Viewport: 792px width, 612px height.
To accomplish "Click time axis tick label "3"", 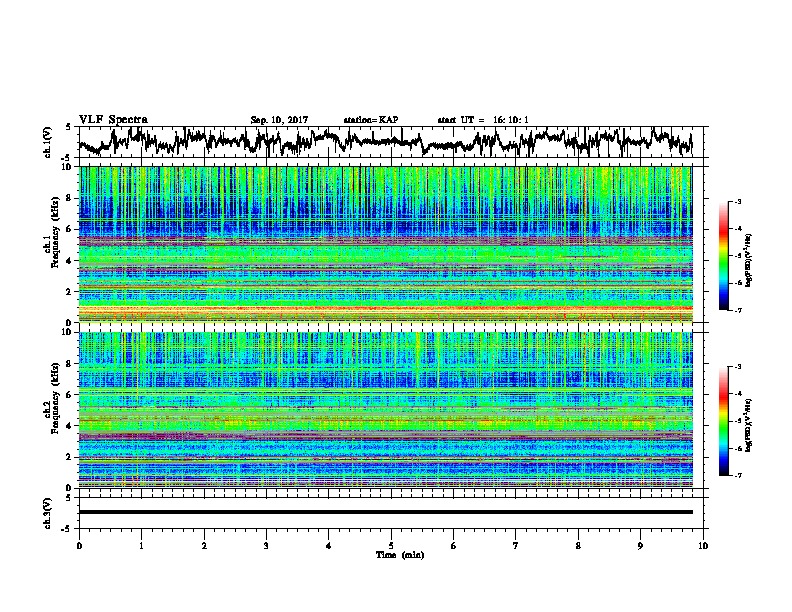I will click(x=266, y=546).
